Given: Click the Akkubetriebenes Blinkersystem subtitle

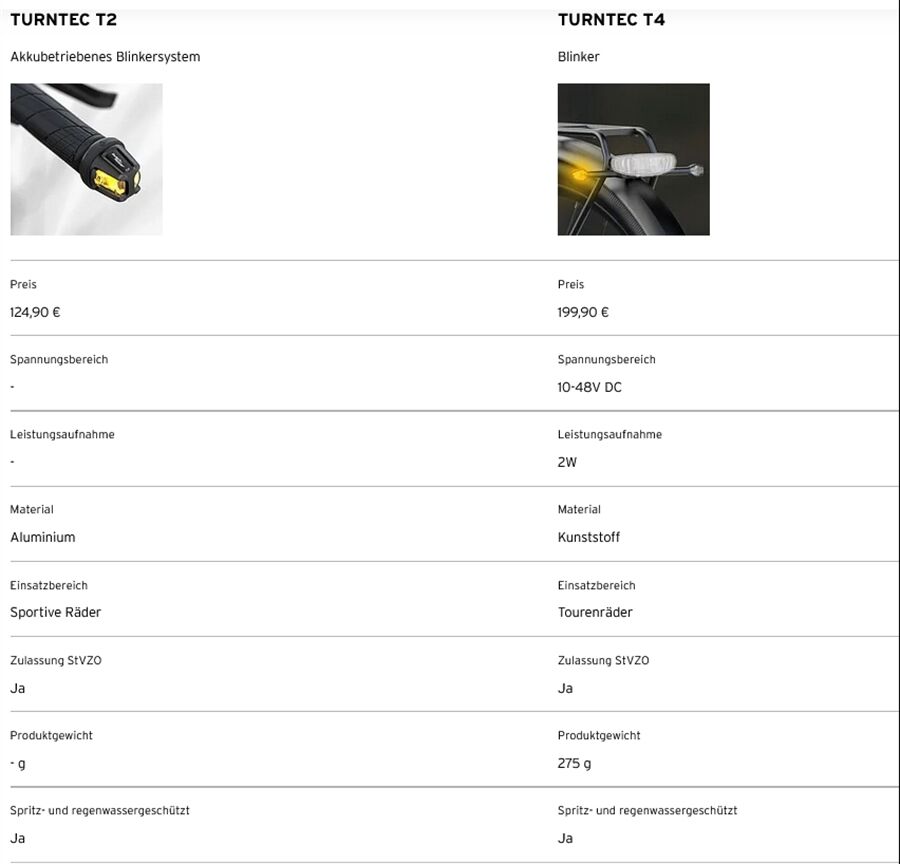Looking at the screenshot, I should pyautogui.click(x=105, y=57).
